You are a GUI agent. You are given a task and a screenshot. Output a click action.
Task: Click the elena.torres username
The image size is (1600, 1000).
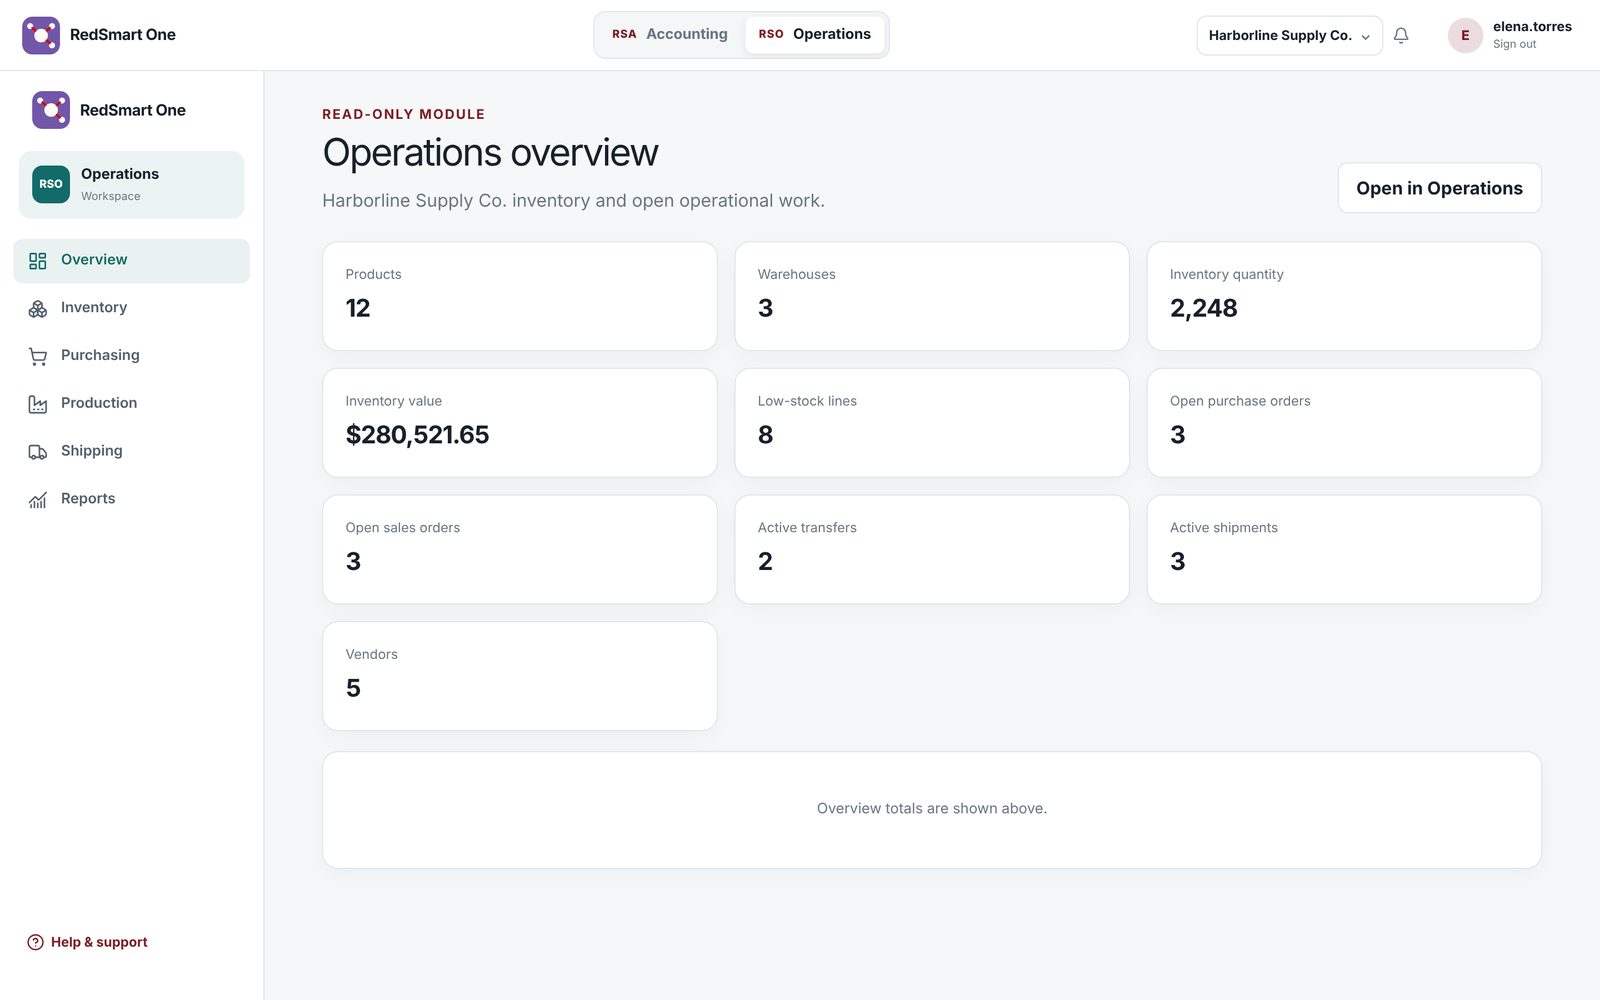point(1532,27)
